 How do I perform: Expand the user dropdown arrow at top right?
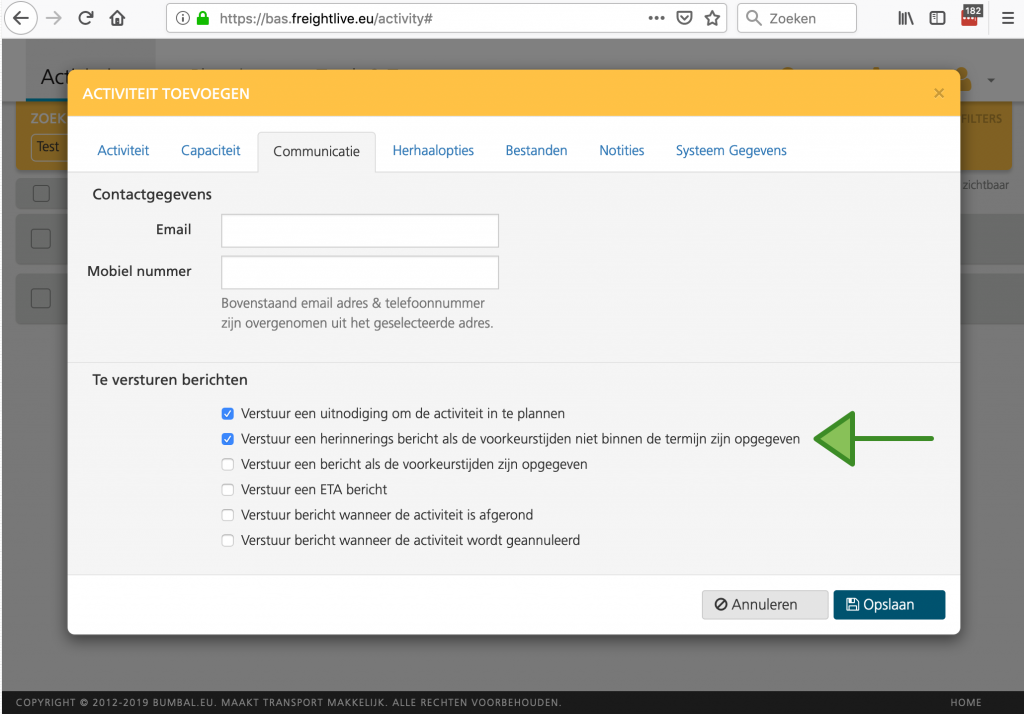pos(991,80)
